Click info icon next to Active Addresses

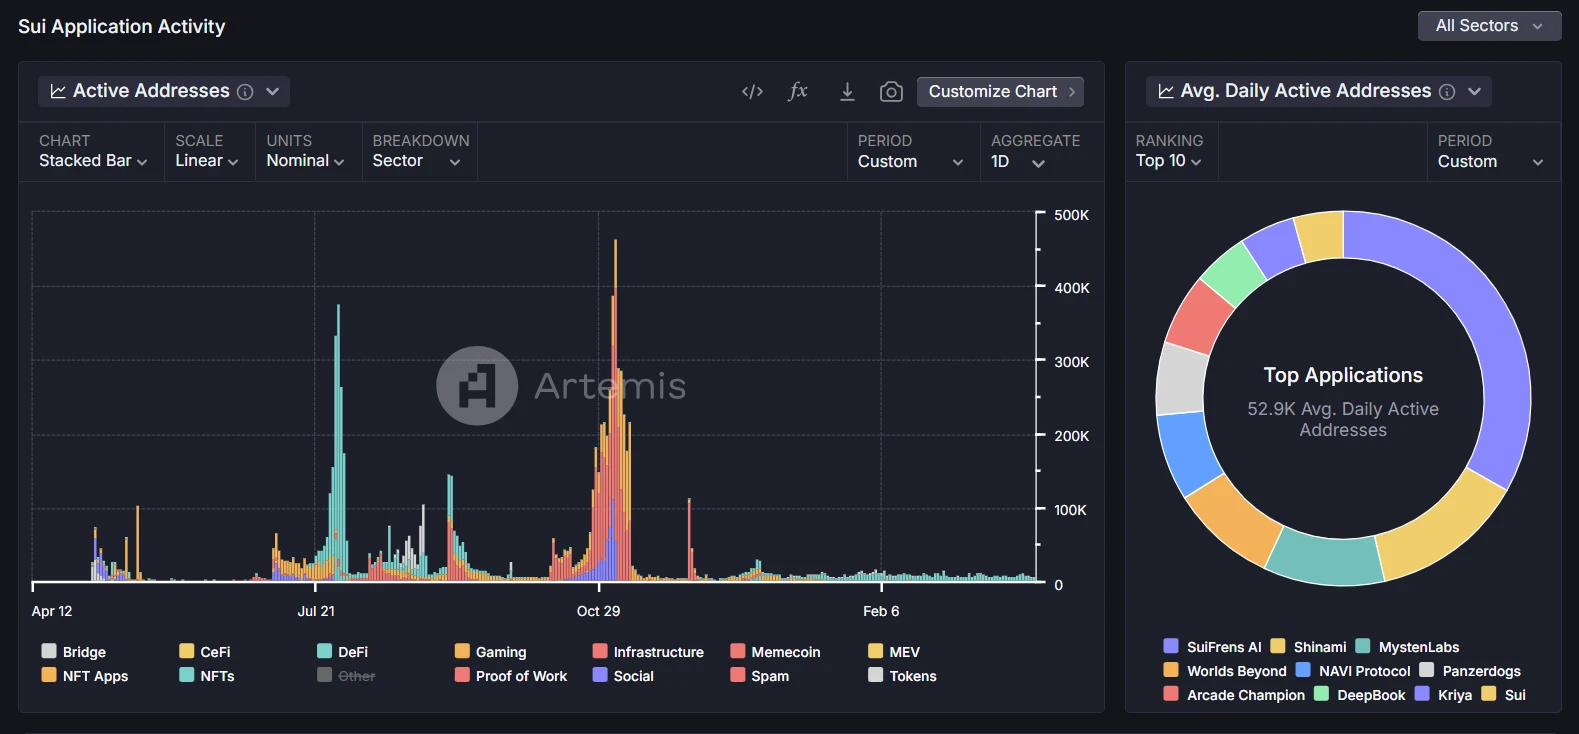(x=245, y=92)
